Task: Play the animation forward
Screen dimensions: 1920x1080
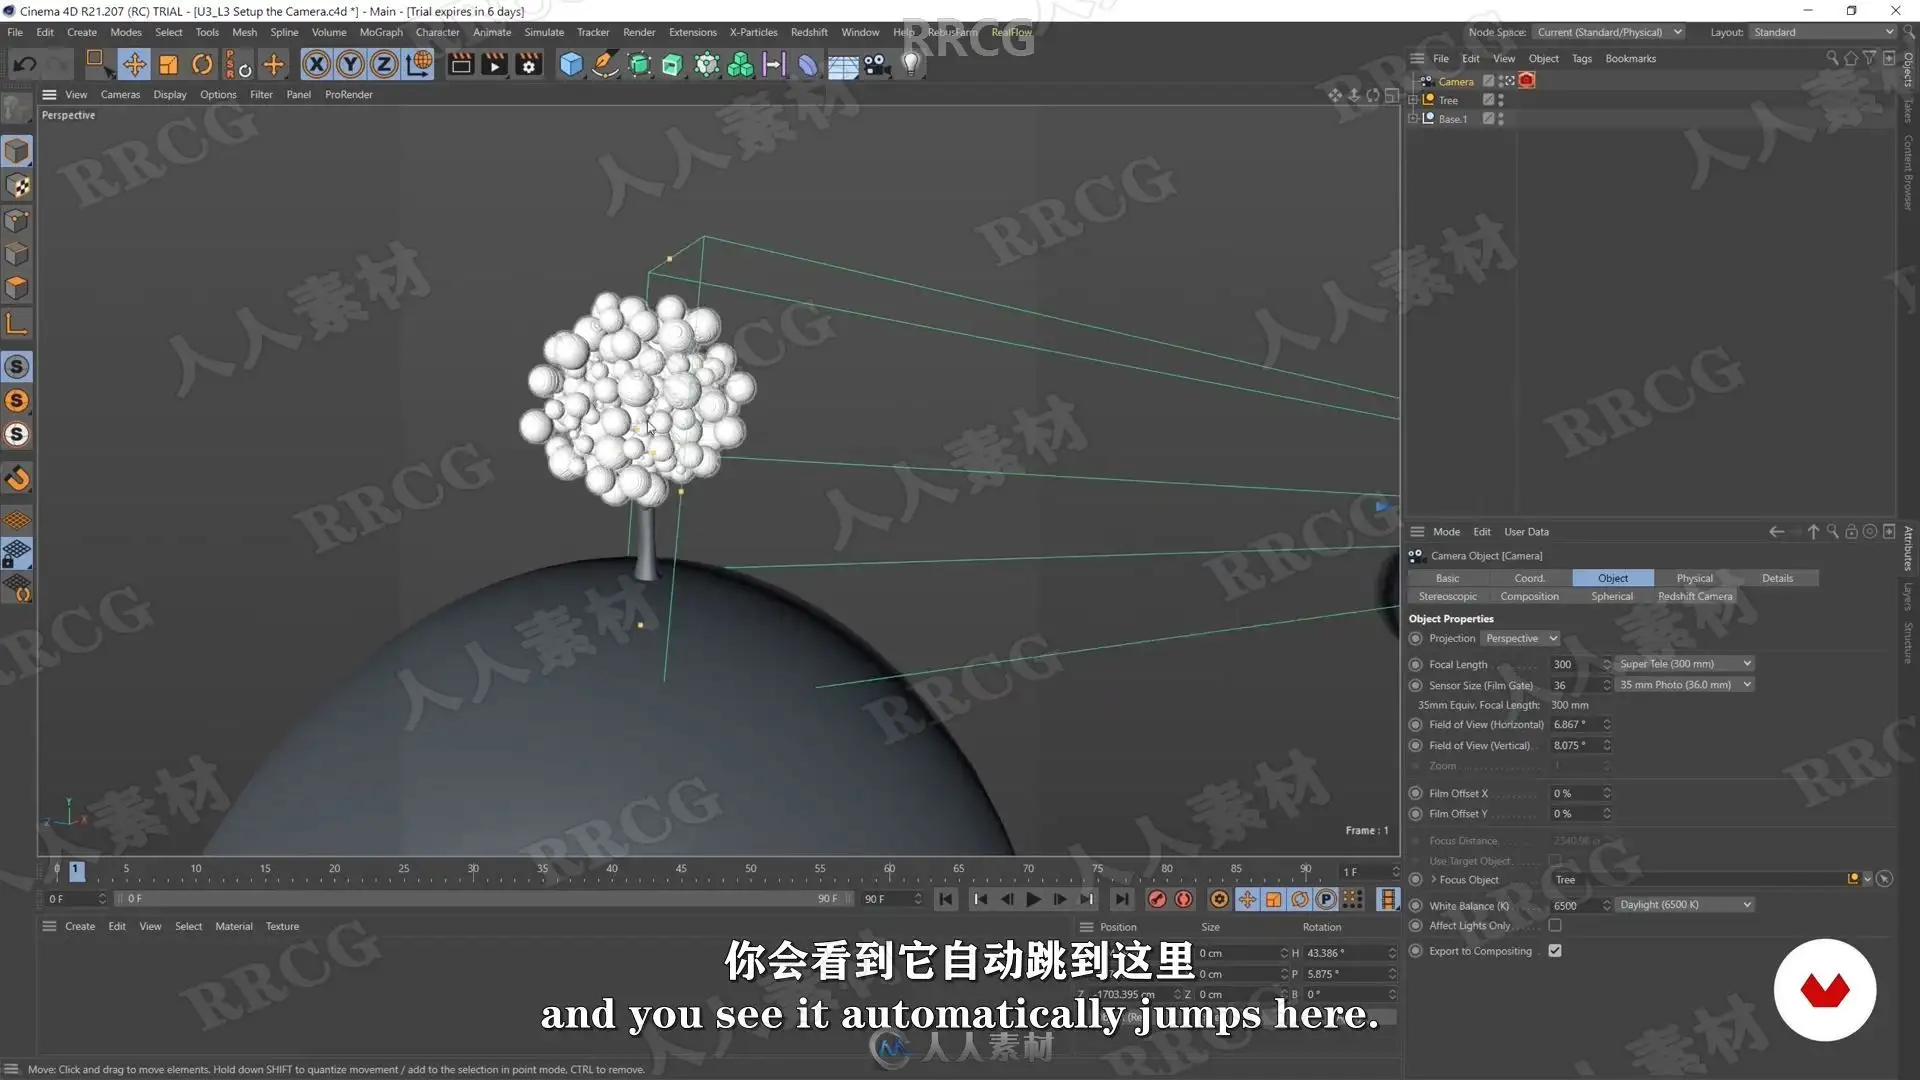Action: (1034, 899)
